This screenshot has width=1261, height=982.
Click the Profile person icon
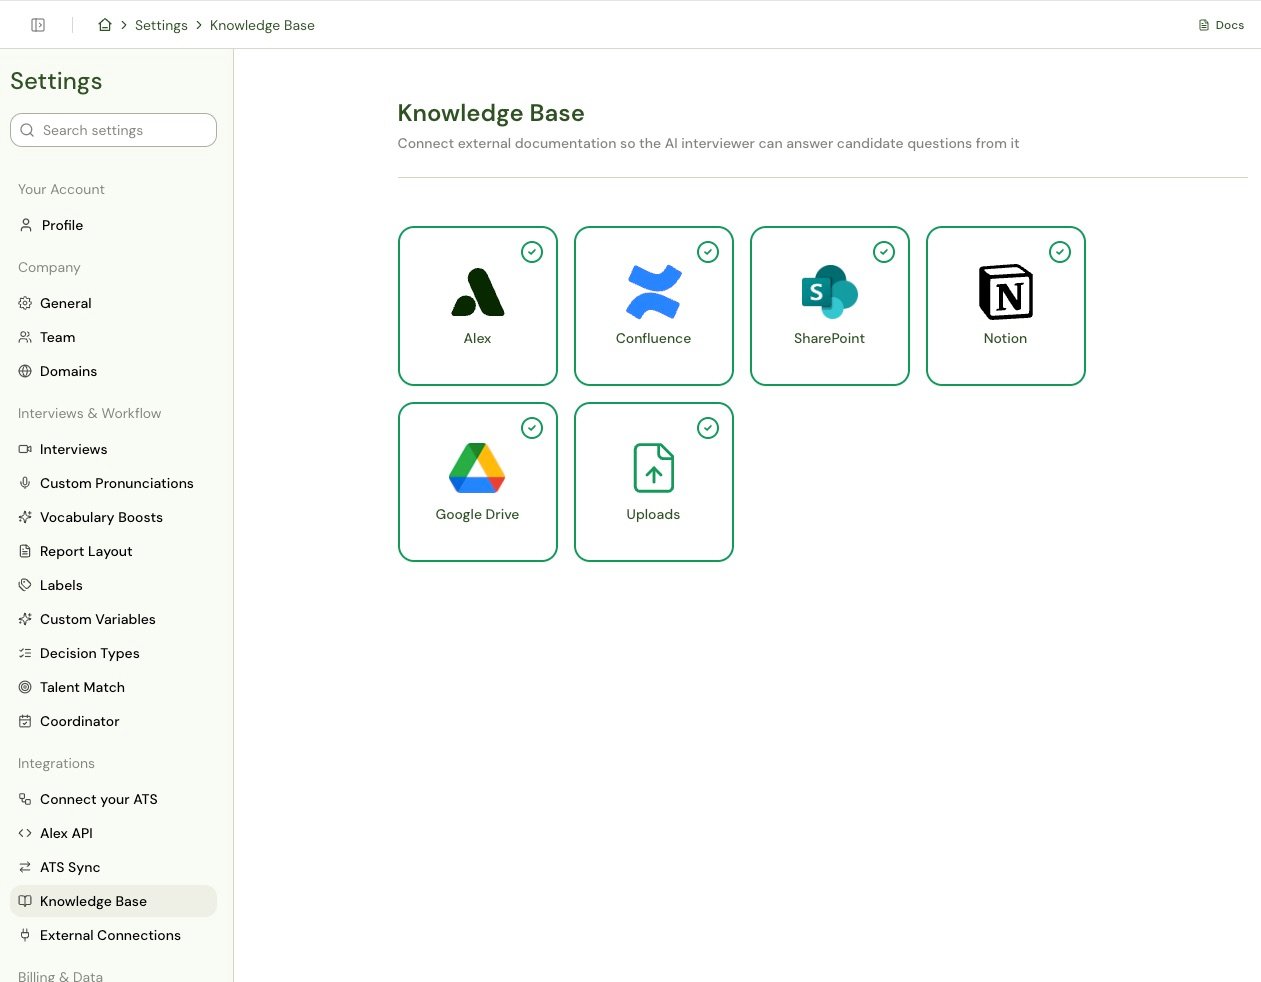(26, 225)
